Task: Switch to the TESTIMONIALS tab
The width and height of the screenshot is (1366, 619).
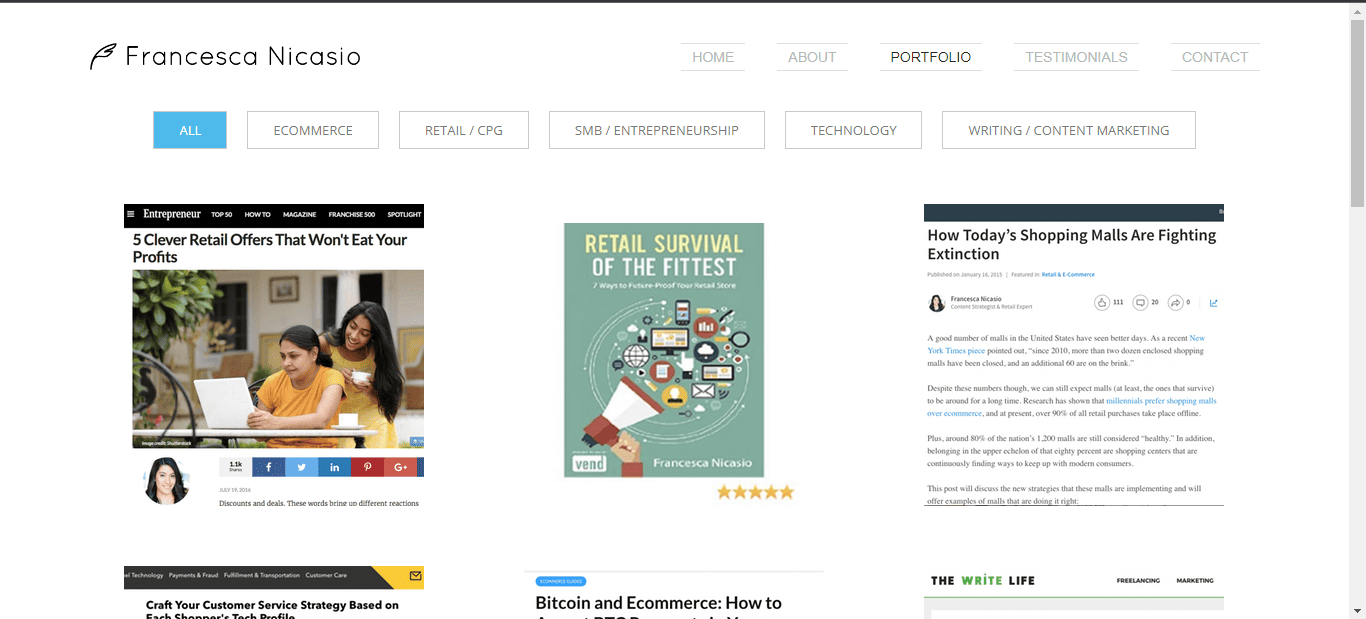Action: pos(1076,57)
